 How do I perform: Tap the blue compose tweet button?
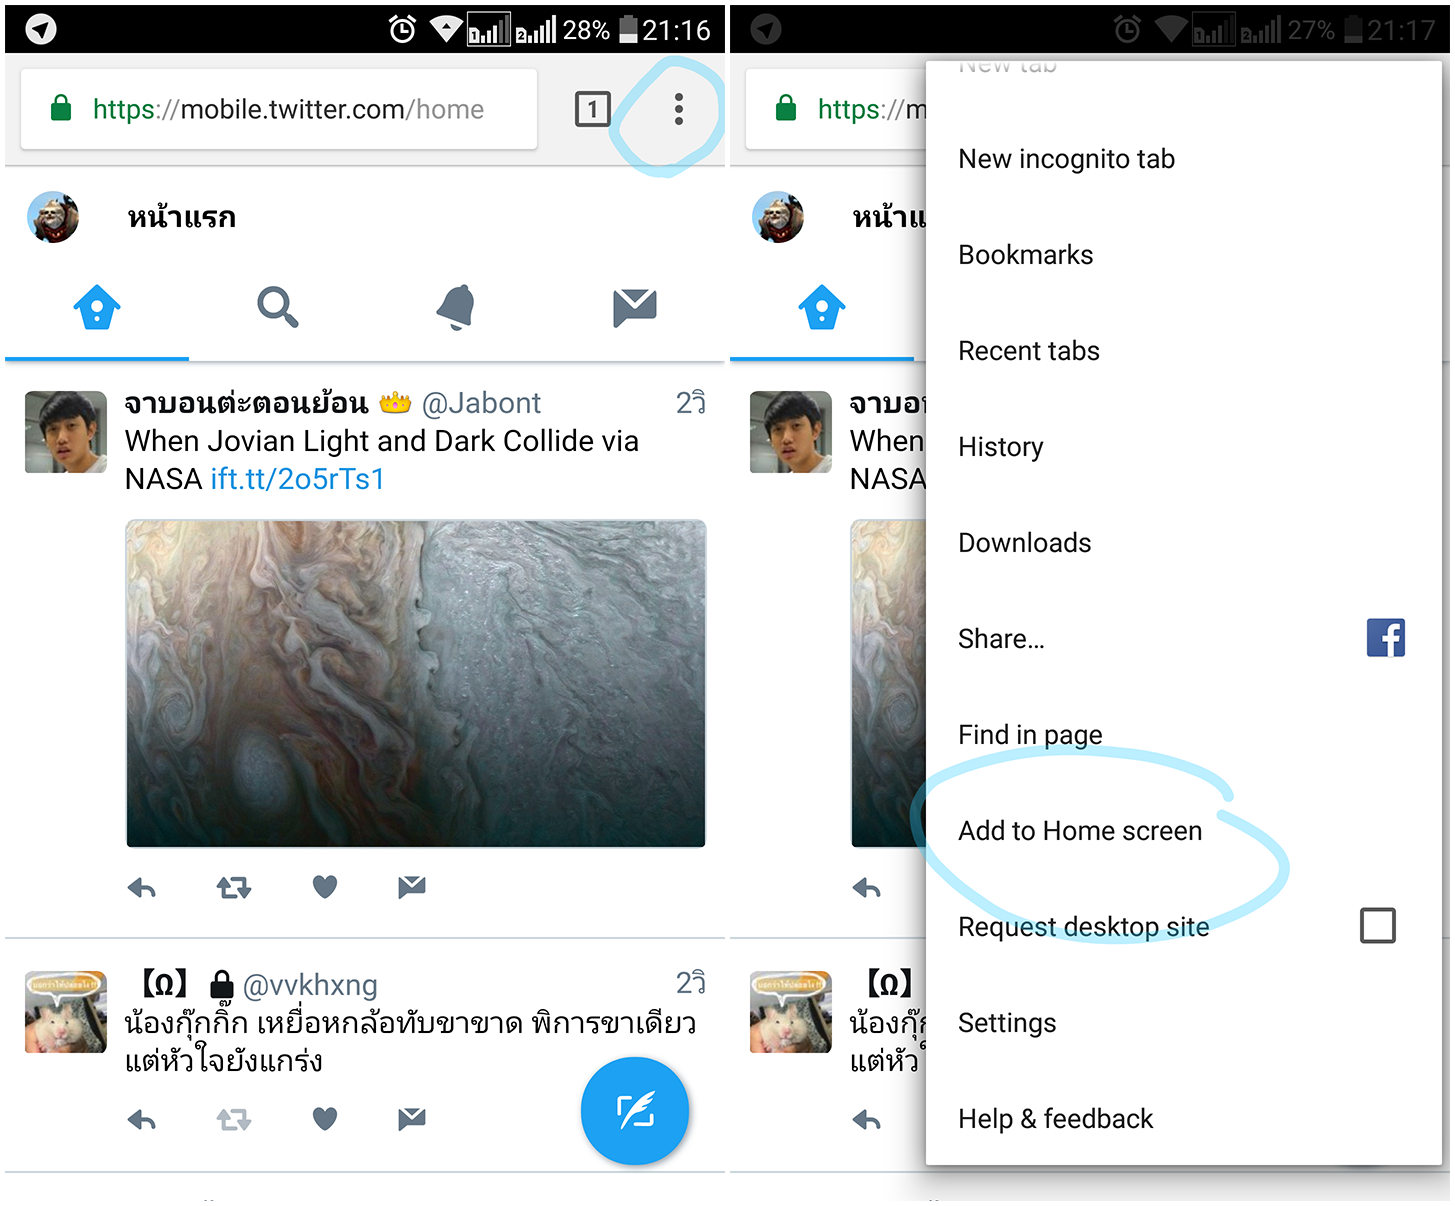pos(635,1110)
